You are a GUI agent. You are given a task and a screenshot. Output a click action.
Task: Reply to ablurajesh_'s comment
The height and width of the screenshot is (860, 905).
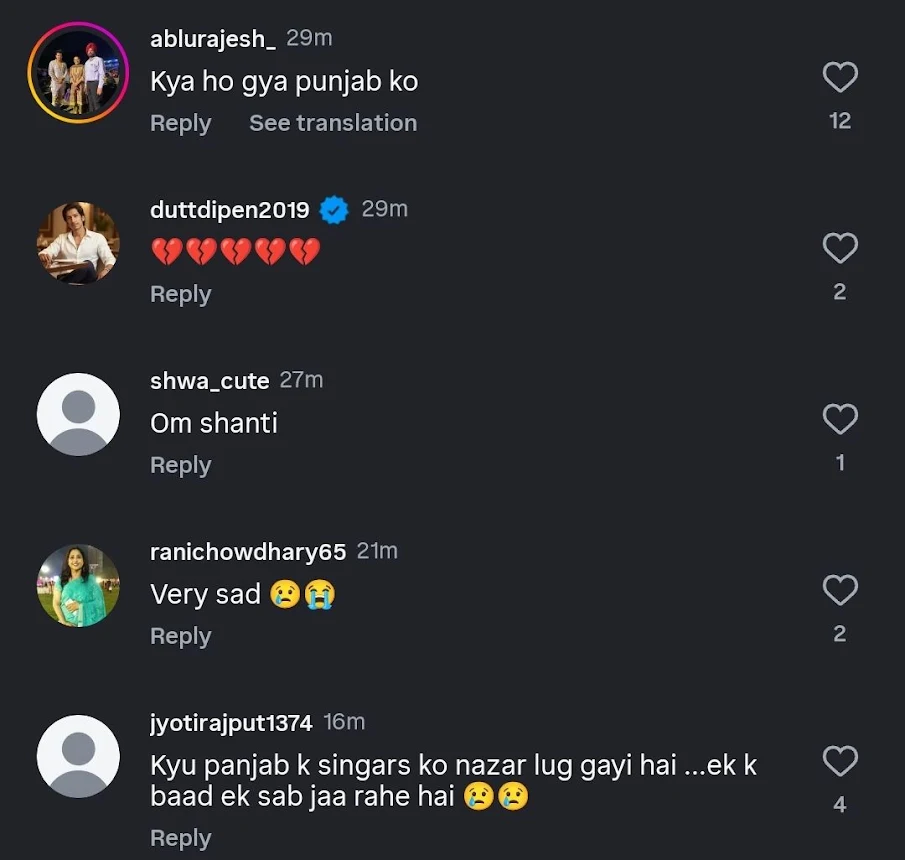click(180, 123)
